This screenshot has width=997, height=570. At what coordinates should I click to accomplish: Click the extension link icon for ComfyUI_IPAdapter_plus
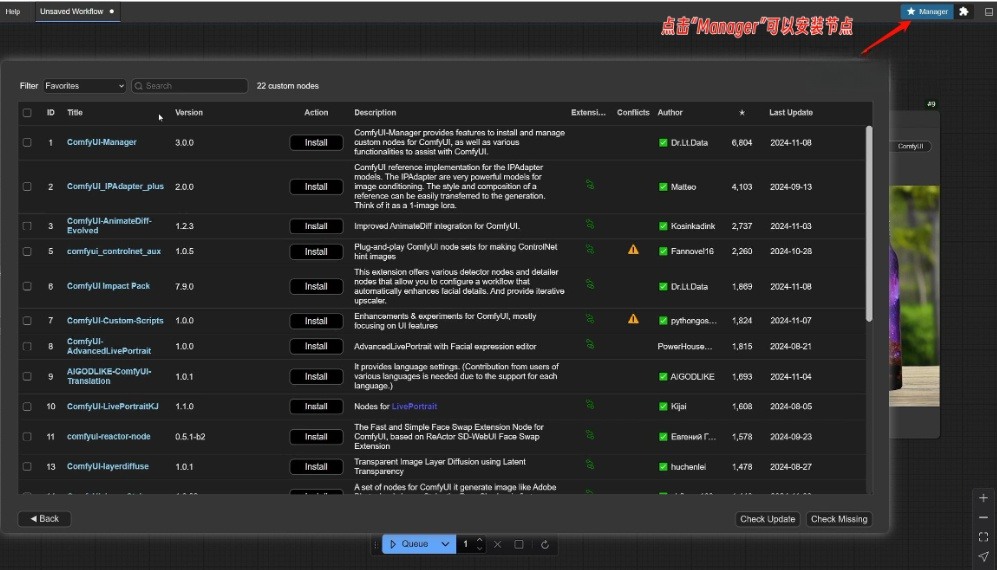click(x=590, y=185)
